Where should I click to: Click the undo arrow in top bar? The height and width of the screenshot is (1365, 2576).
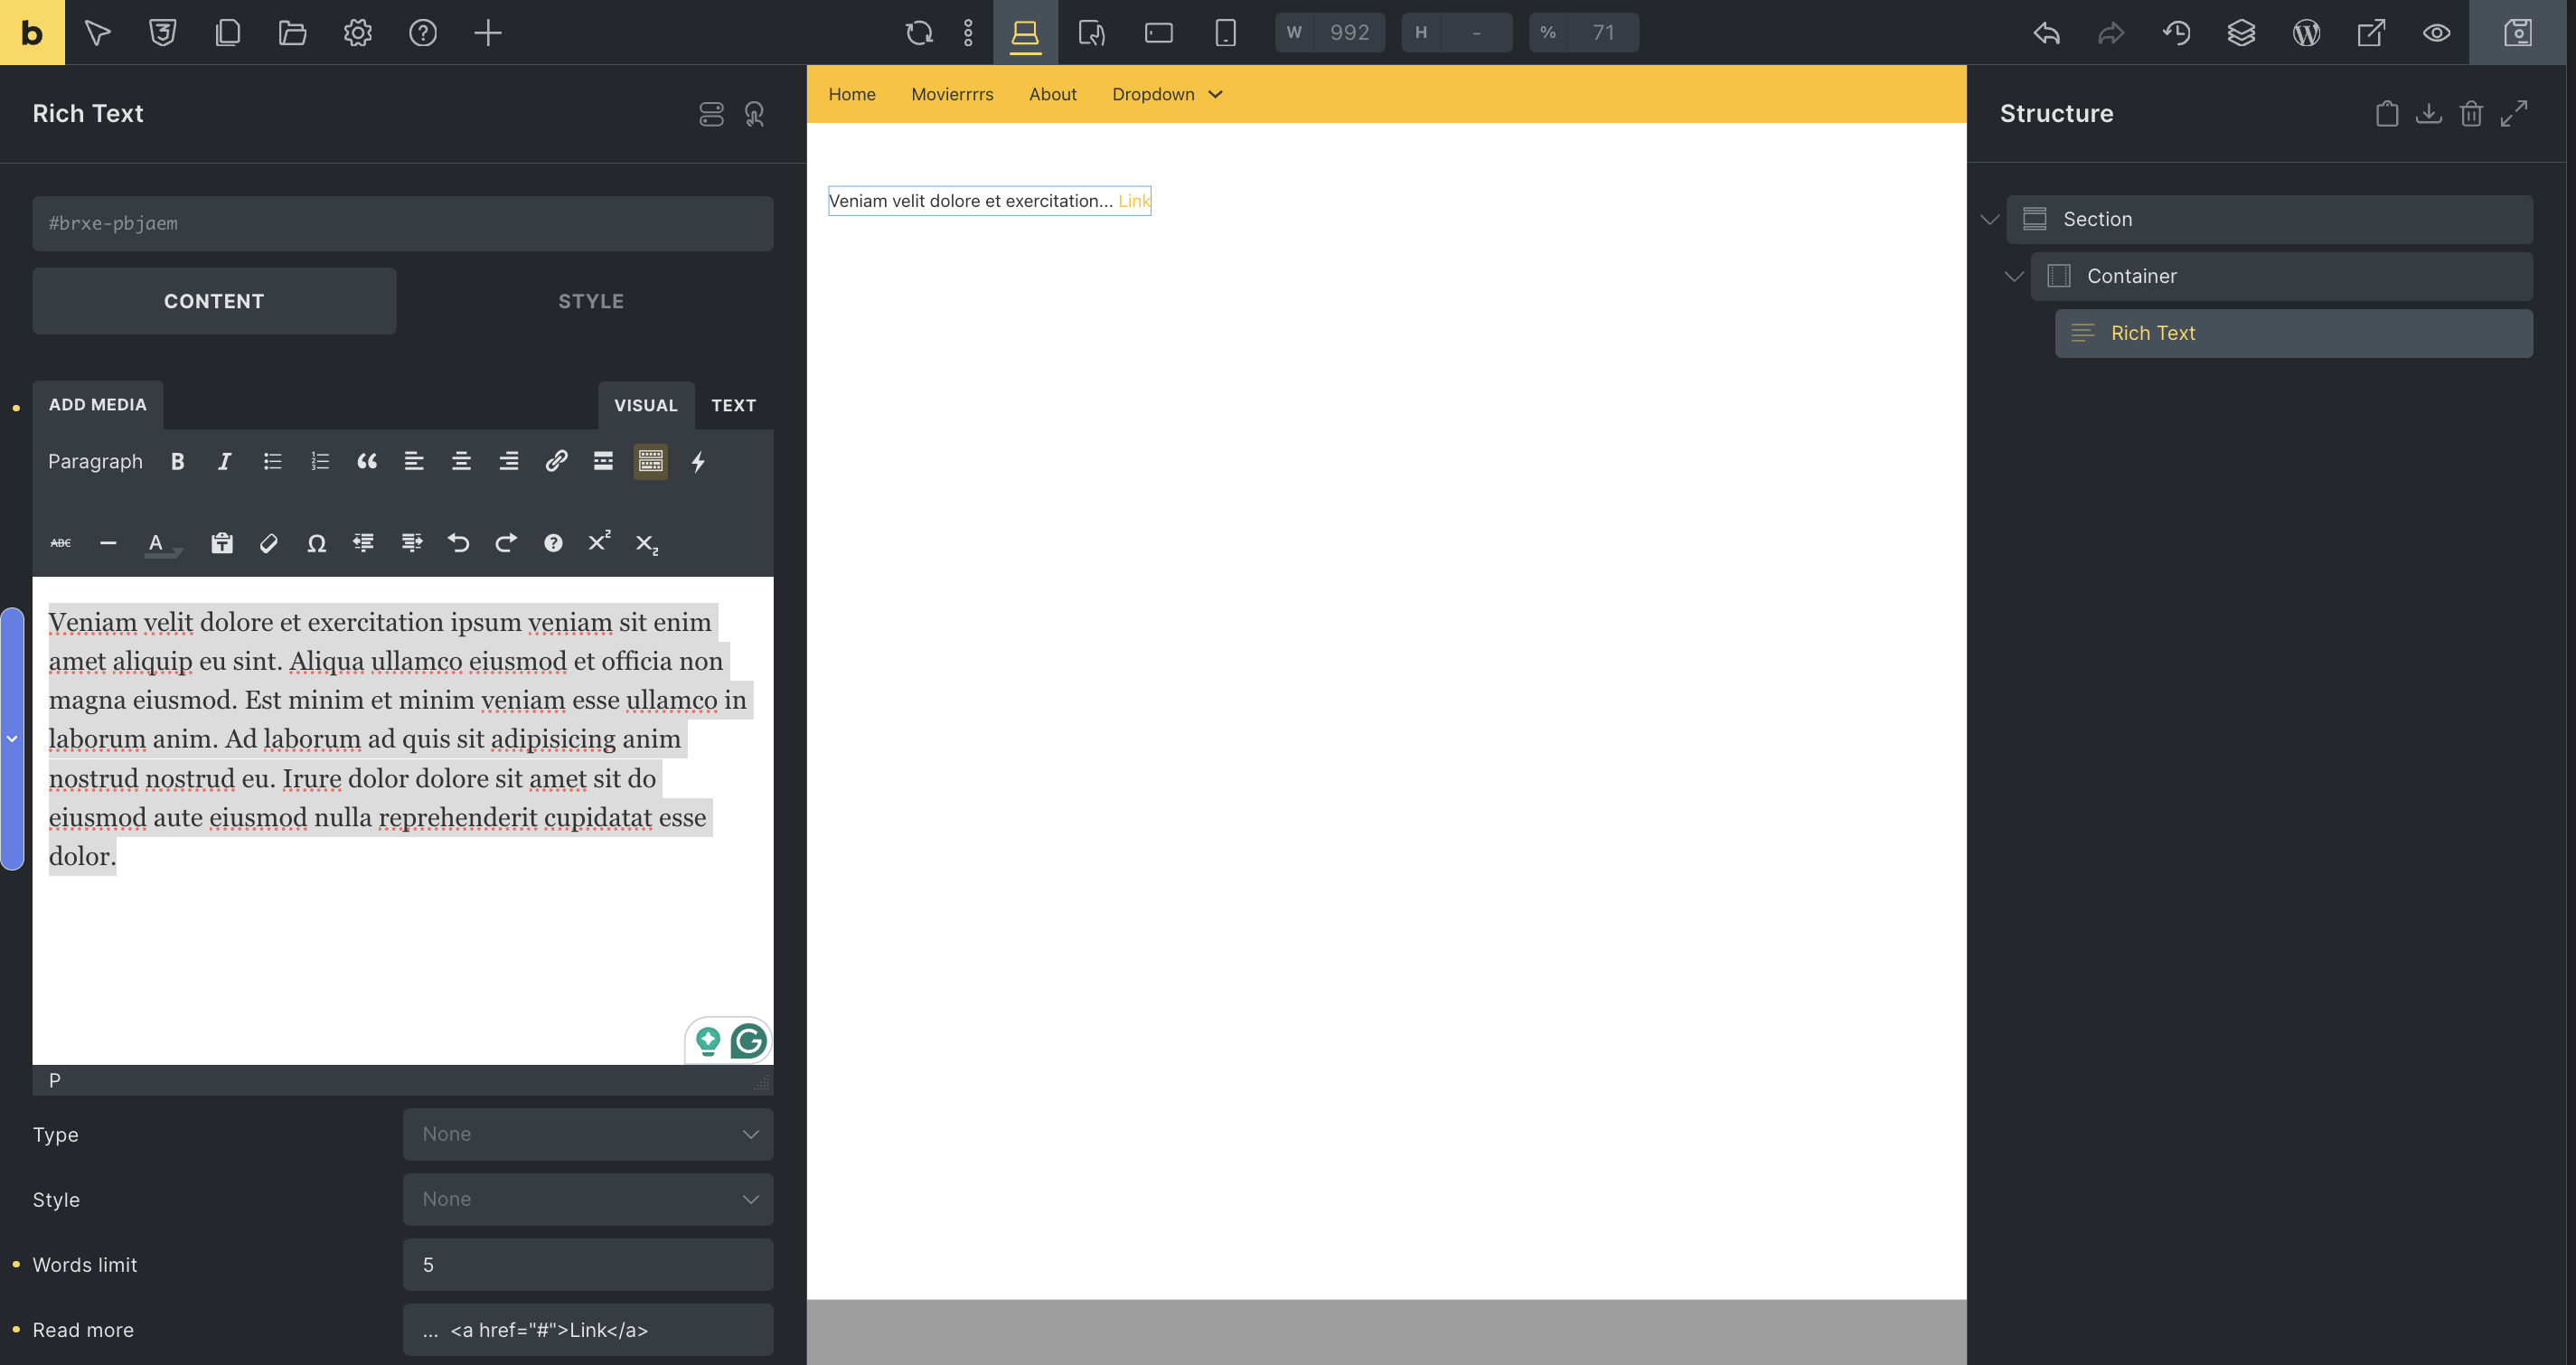coord(2046,33)
